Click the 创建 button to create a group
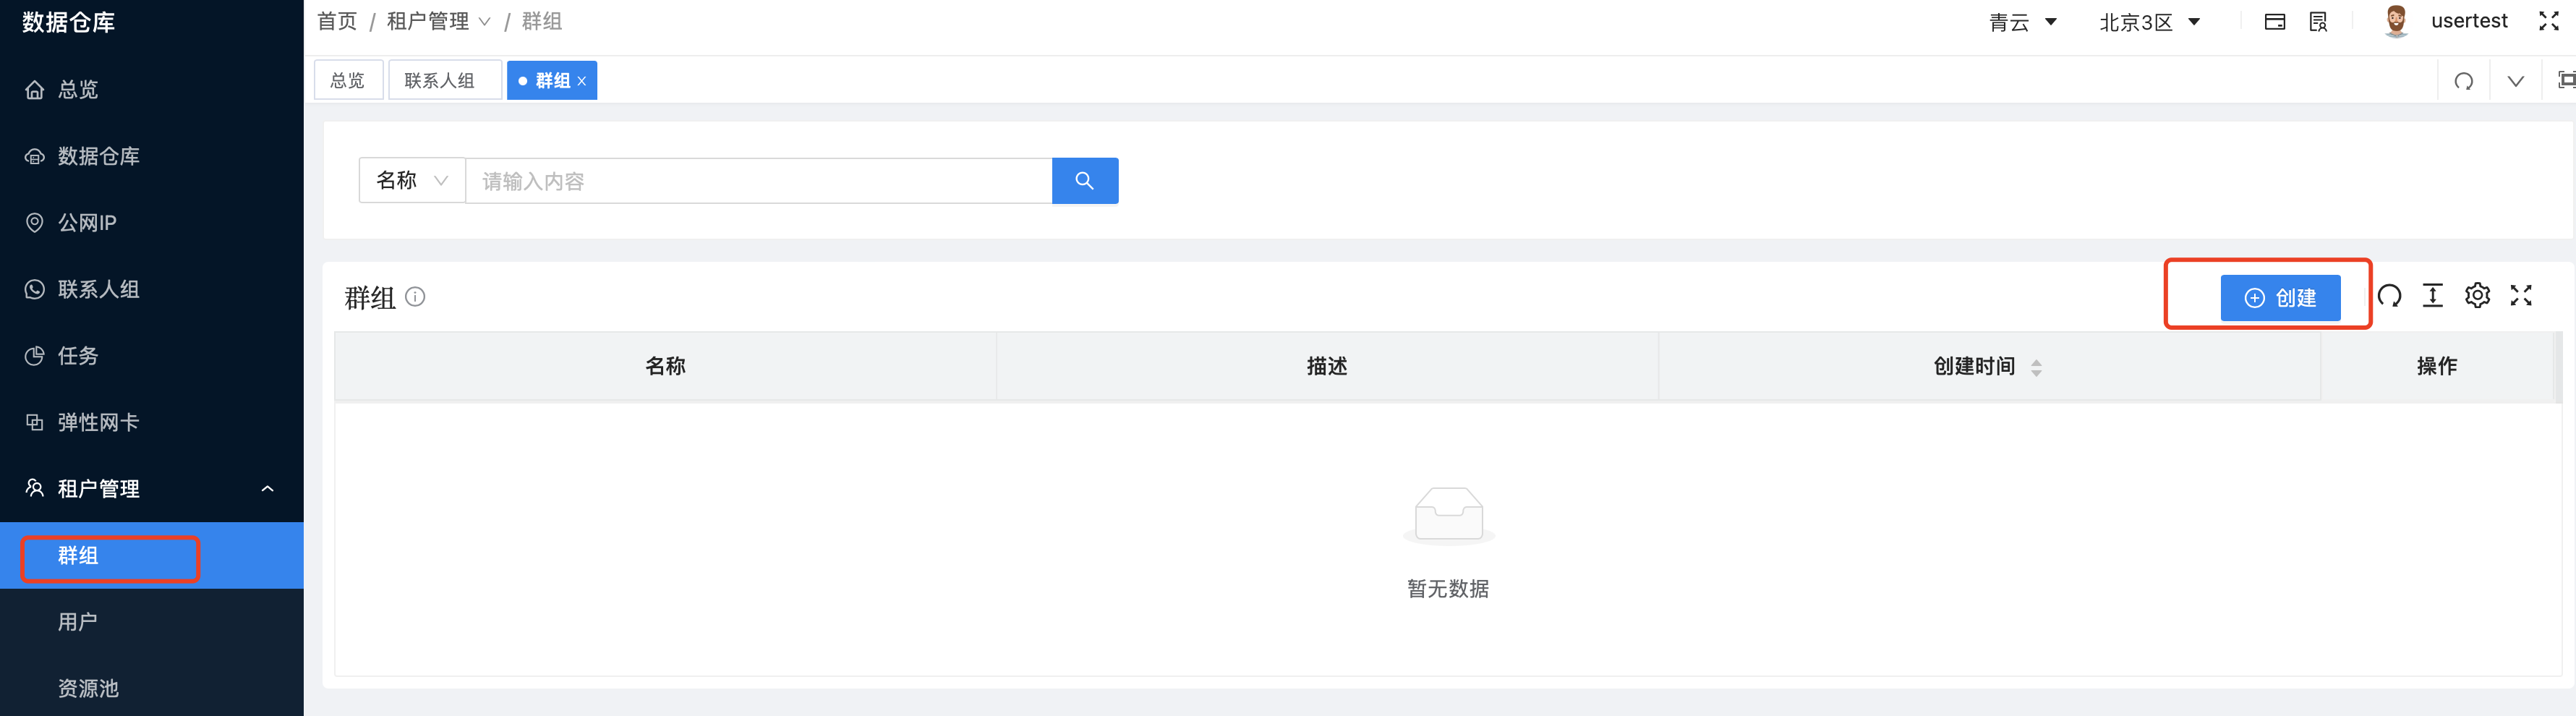 click(2282, 297)
